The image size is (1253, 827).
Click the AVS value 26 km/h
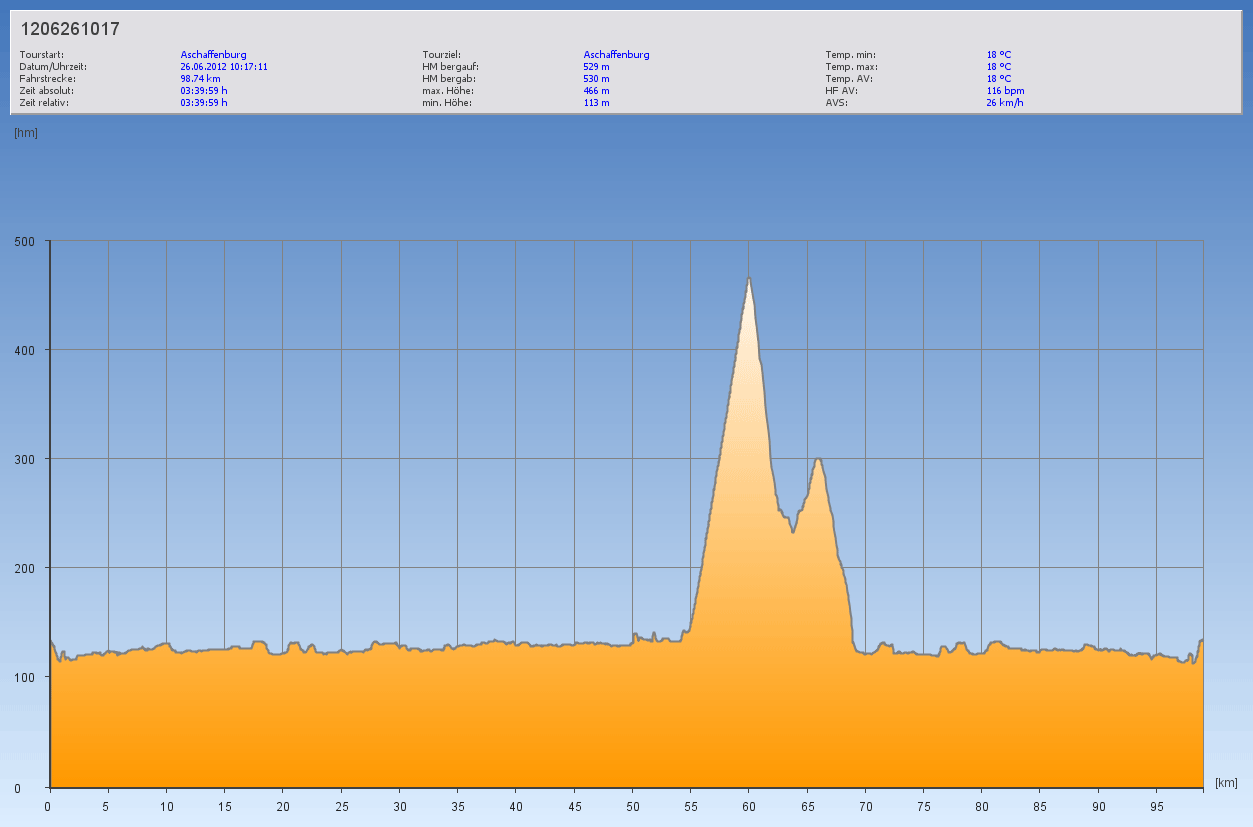click(1005, 102)
